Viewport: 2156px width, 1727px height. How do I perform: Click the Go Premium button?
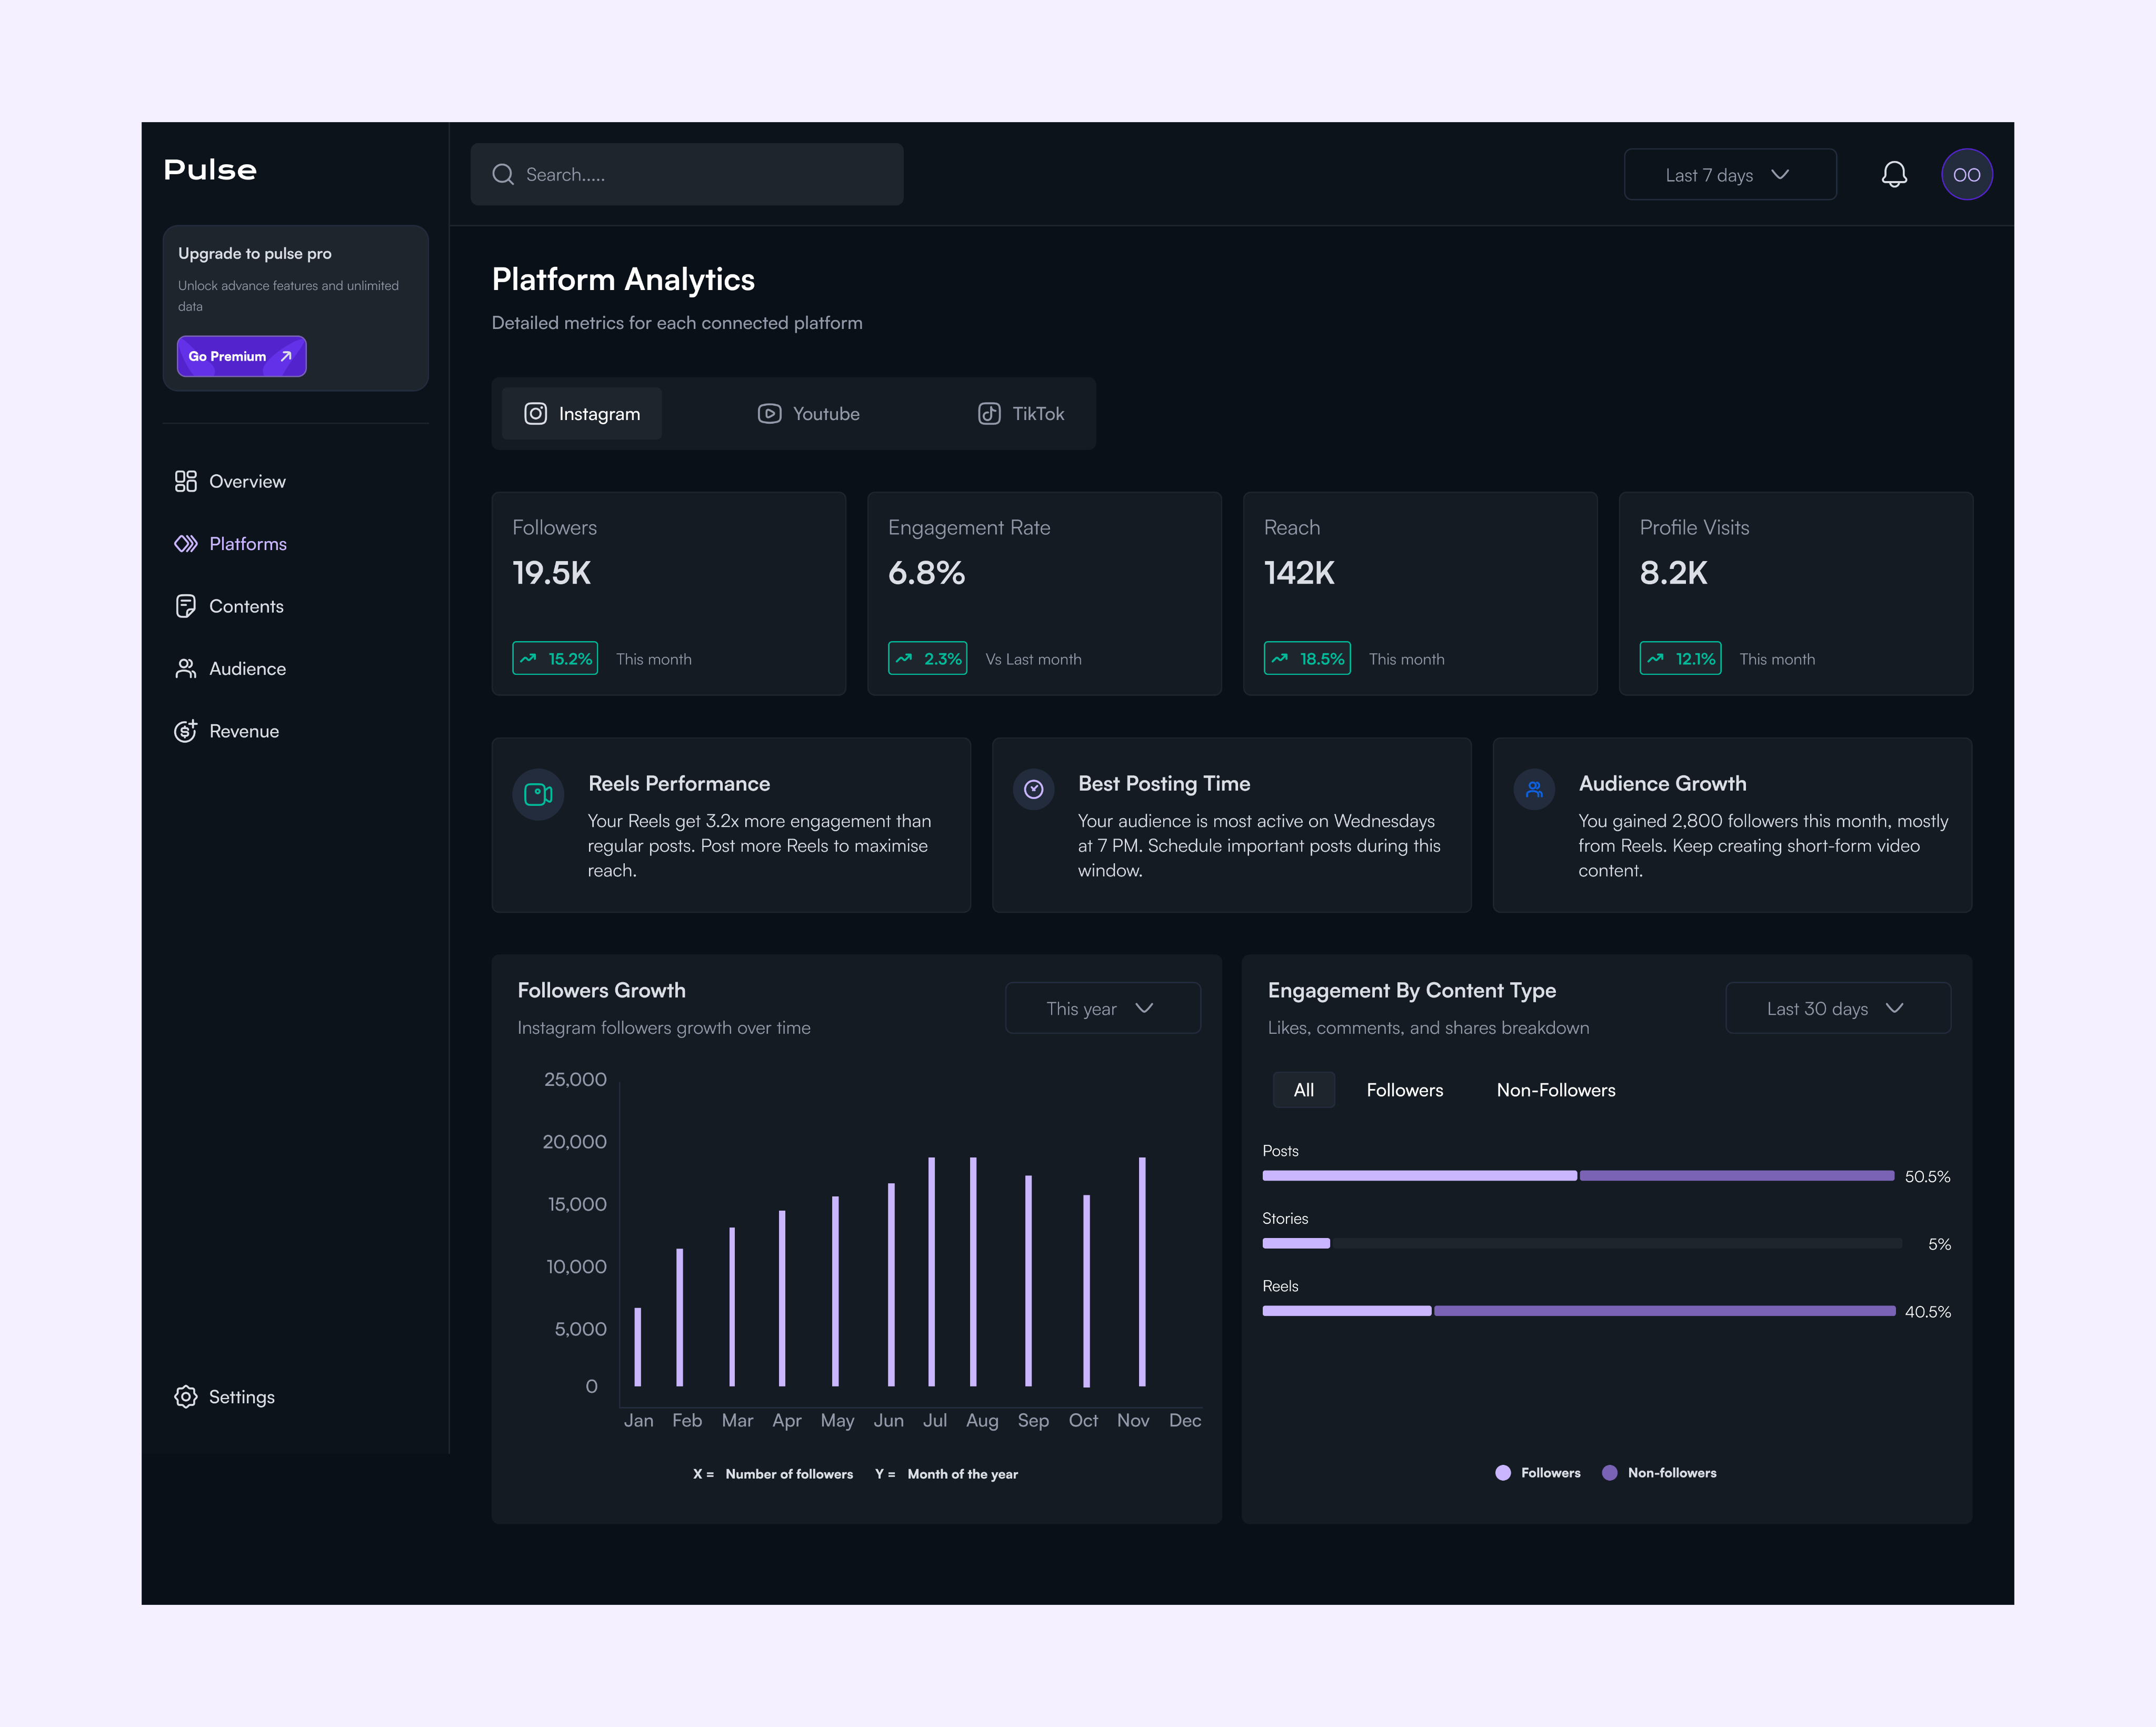pyautogui.click(x=241, y=356)
